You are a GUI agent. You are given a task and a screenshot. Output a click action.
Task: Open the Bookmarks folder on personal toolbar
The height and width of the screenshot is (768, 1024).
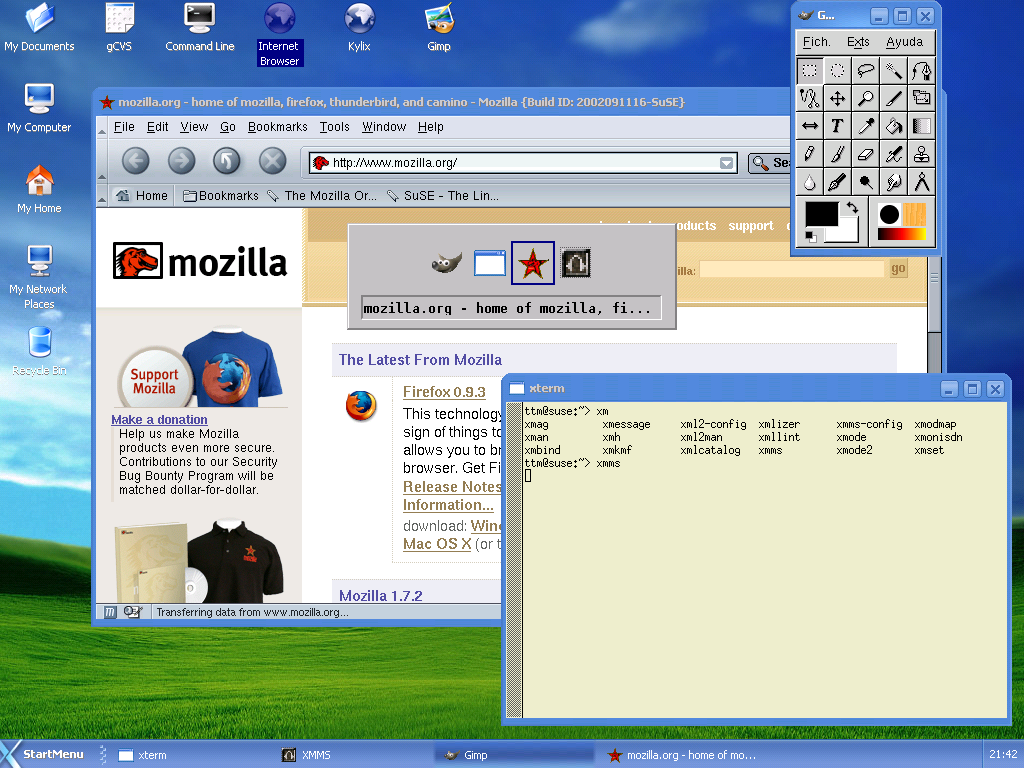point(221,195)
